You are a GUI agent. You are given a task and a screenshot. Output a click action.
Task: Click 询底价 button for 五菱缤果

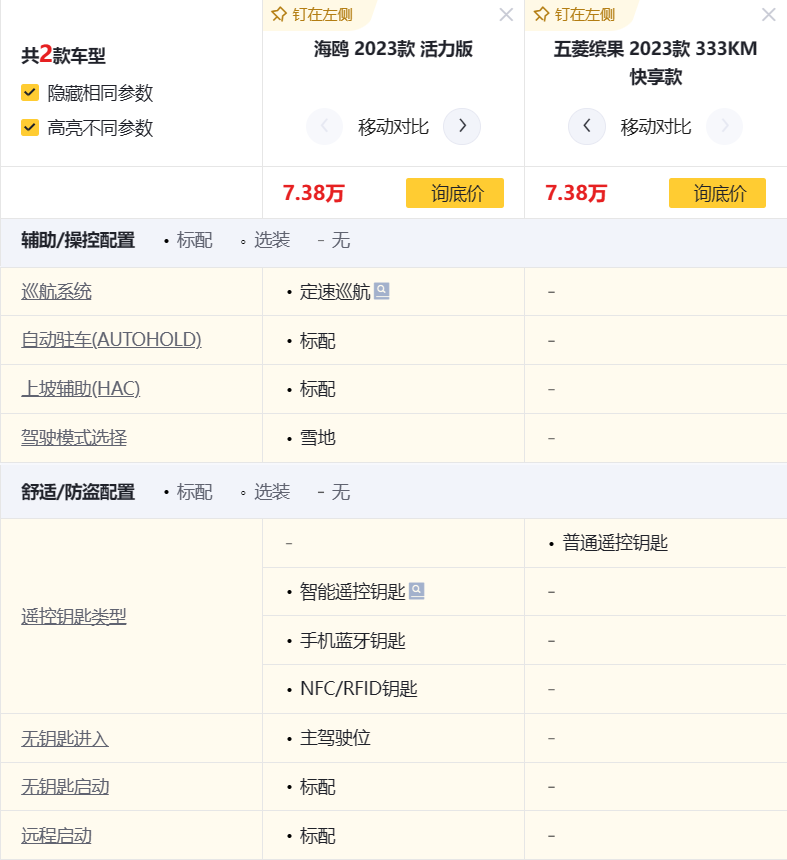717,193
